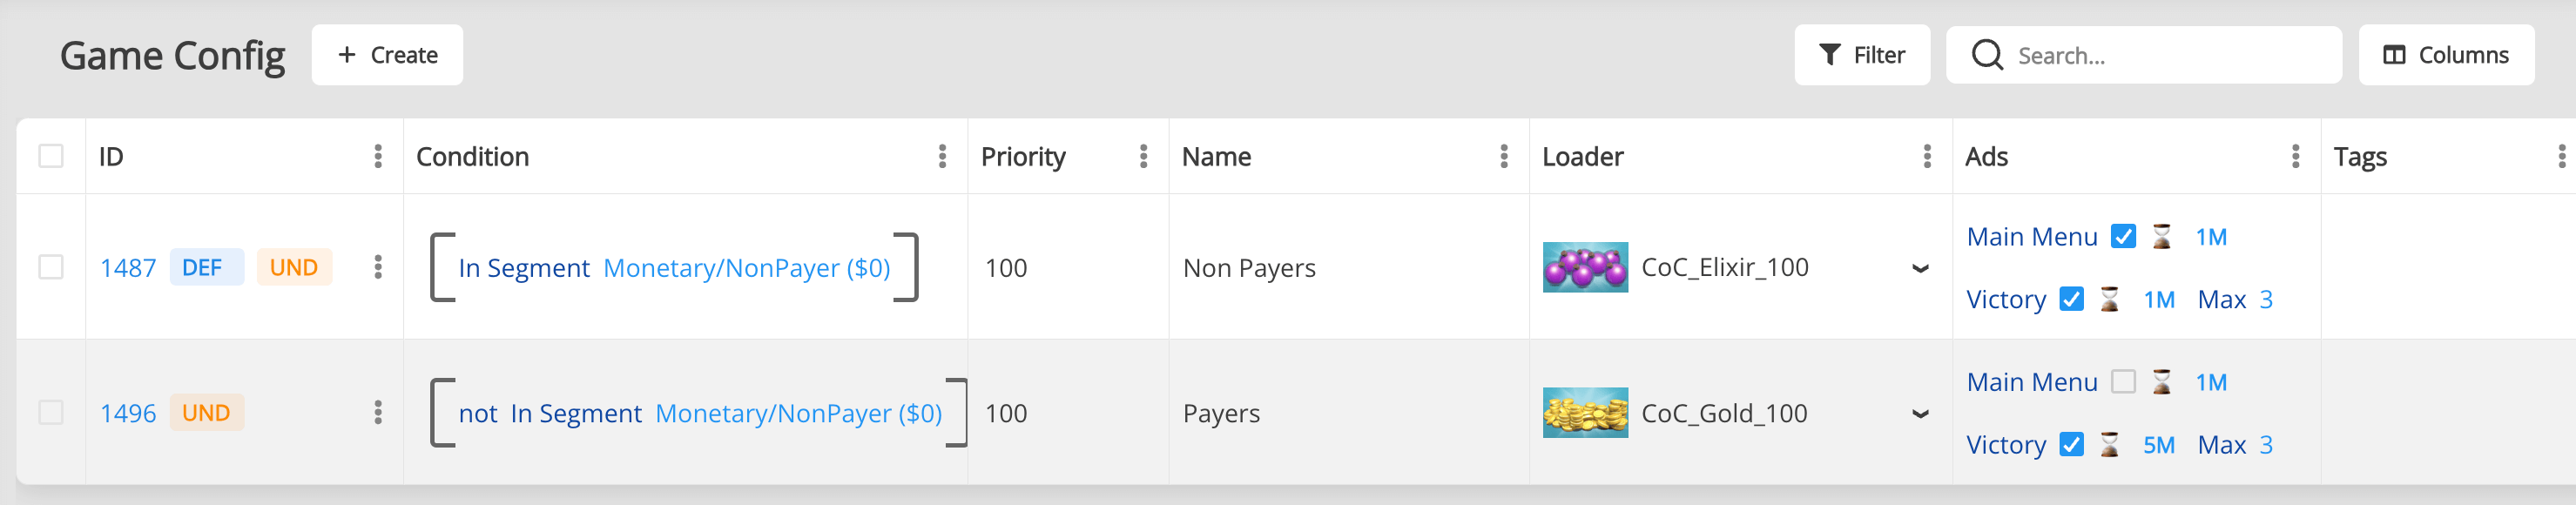Open row actions menu for config 1496
2576x505 pixels.
[377, 413]
